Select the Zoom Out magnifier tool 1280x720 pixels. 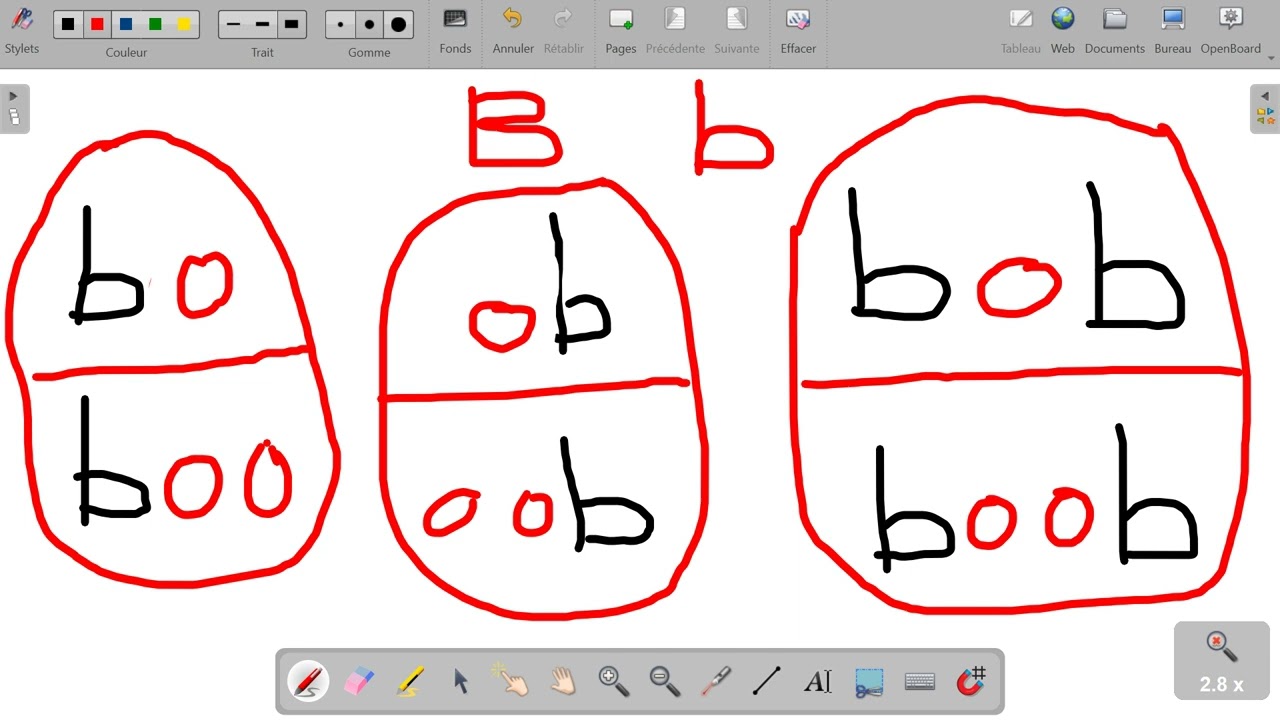665,682
